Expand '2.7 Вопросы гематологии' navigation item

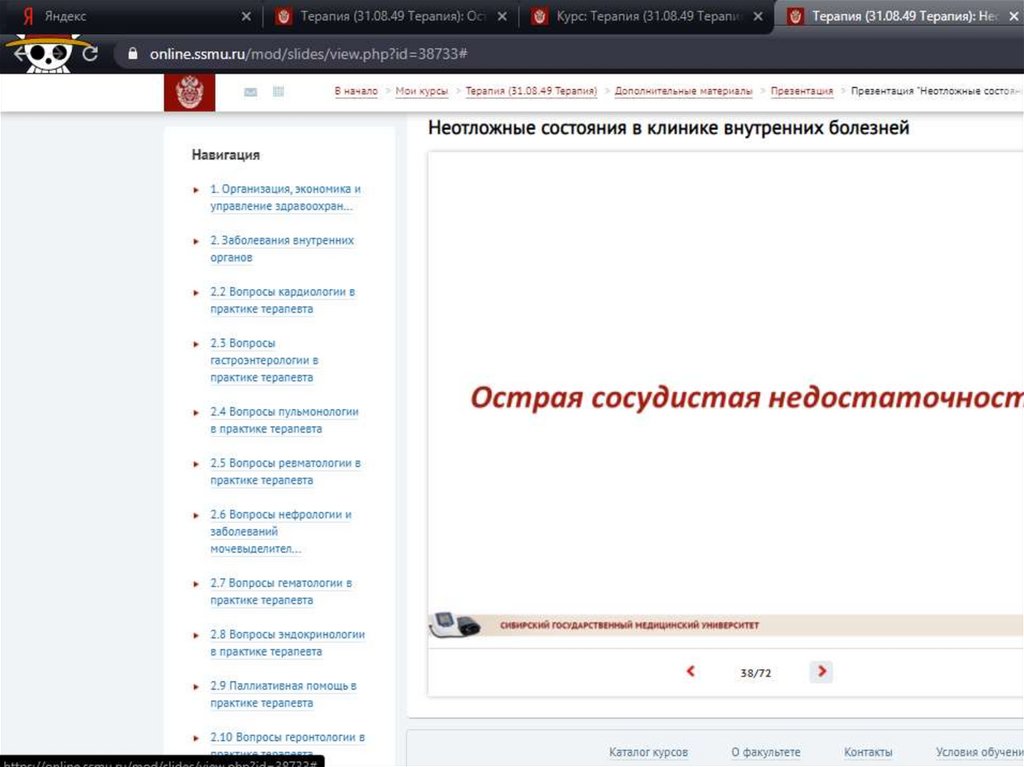pyautogui.click(x=196, y=583)
